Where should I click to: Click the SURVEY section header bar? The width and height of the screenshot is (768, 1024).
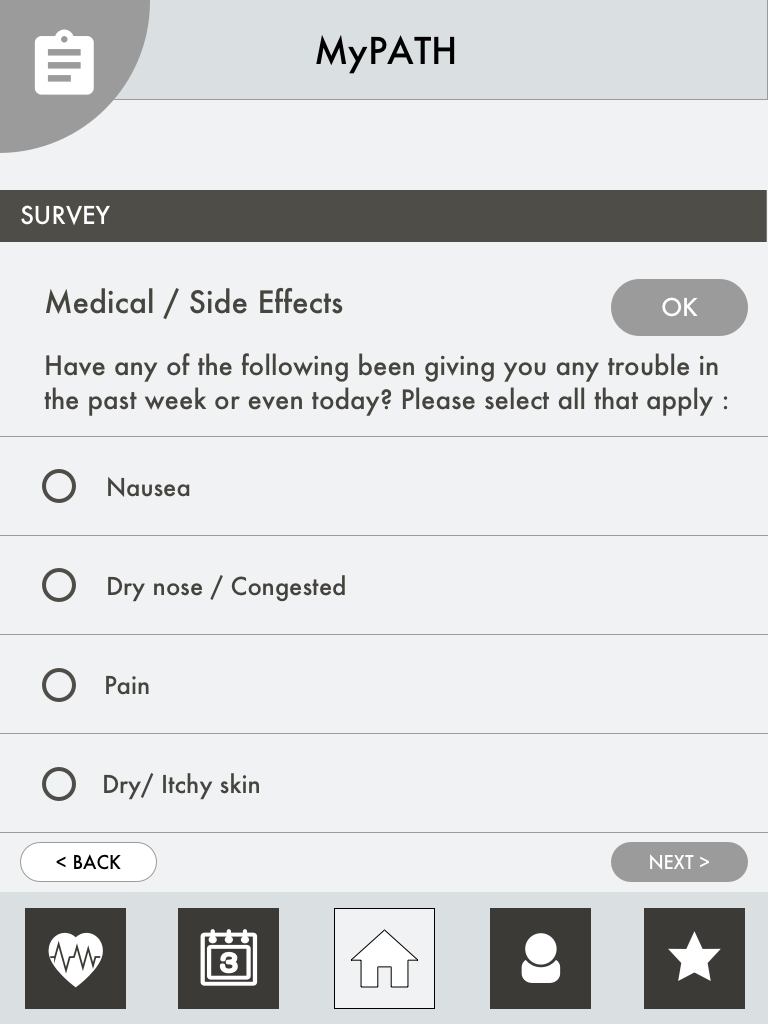(383, 216)
